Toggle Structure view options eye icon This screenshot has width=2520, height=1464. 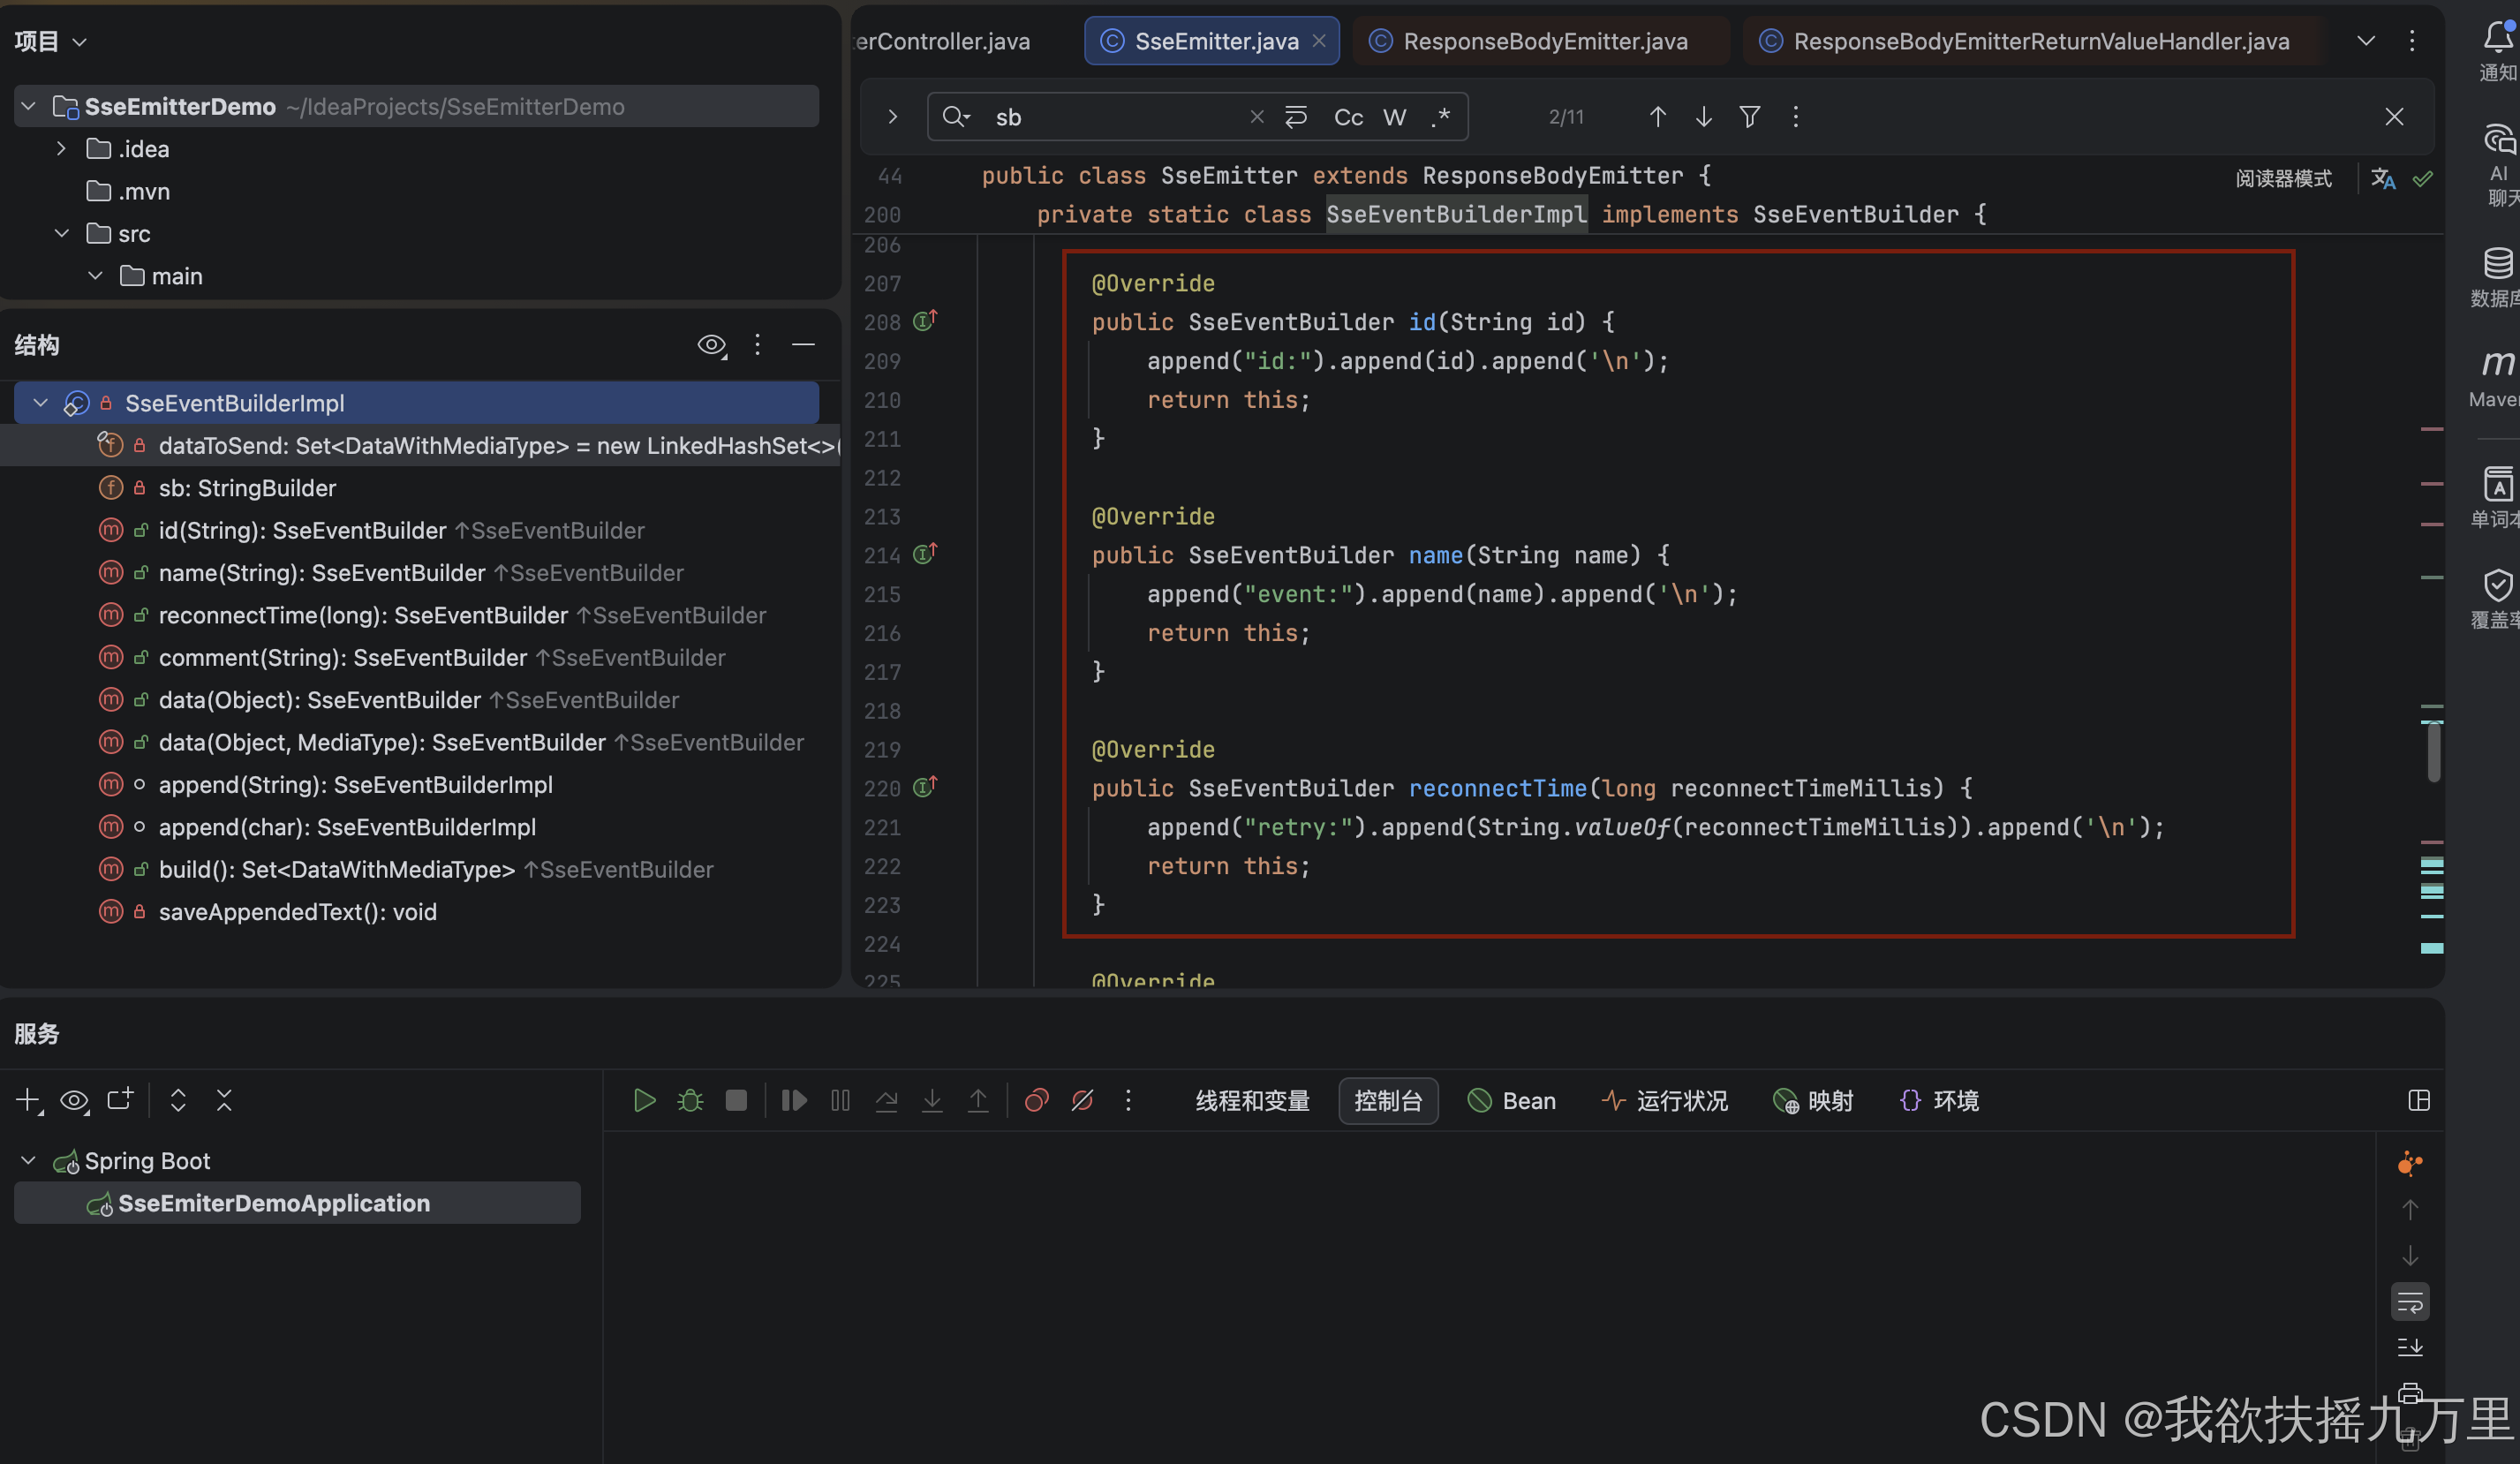(x=712, y=345)
